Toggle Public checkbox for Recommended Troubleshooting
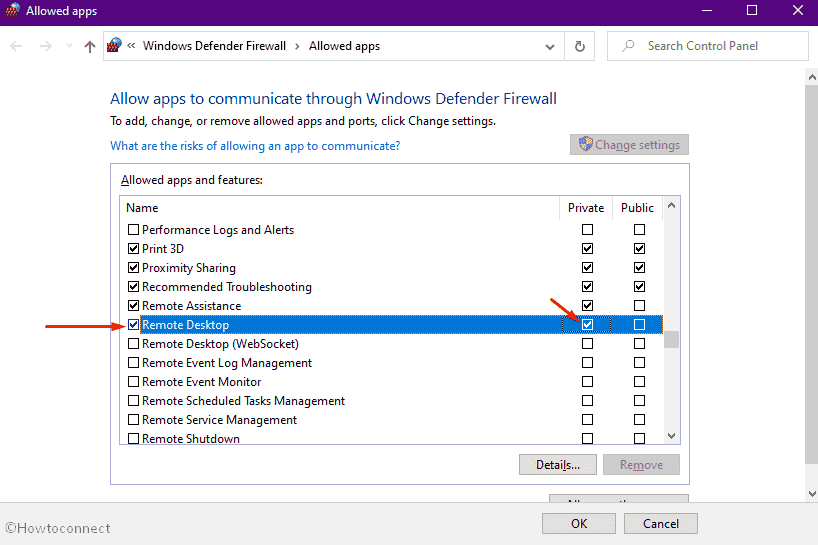The width and height of the screenshot is (818, 545). pyautogui.click(x=639, y=286)
